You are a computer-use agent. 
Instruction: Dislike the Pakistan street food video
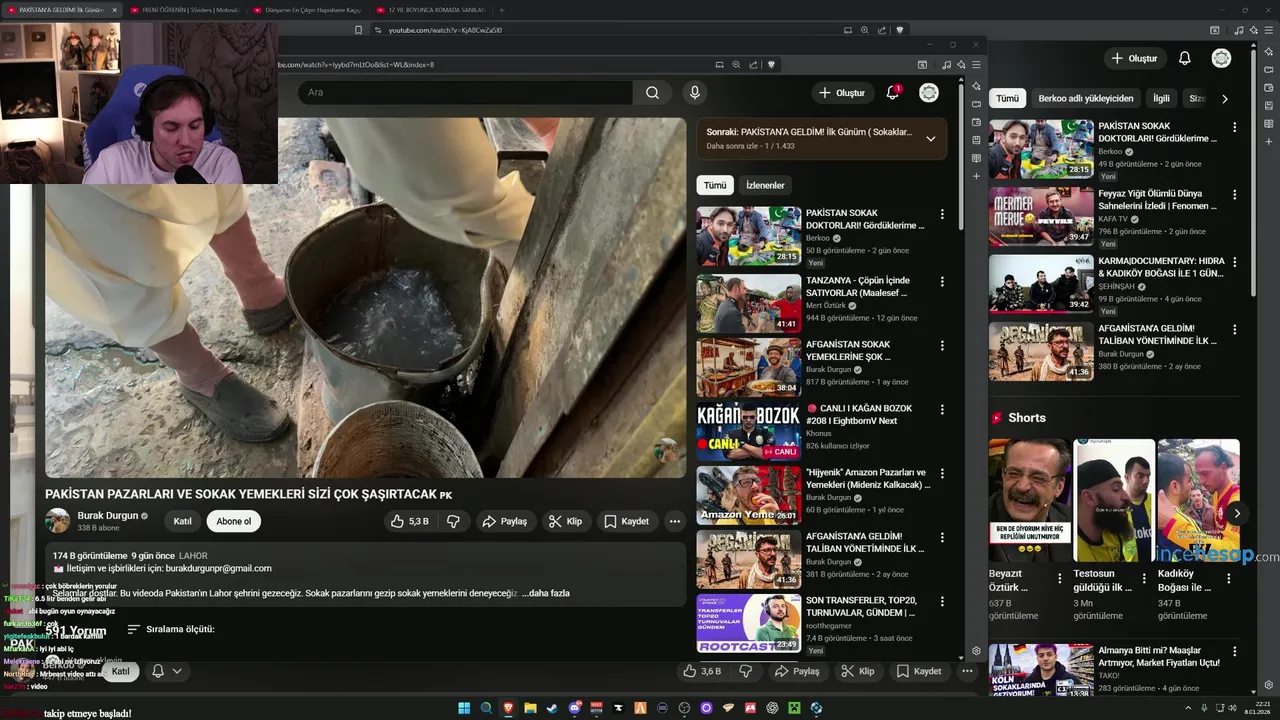[453, 521]
